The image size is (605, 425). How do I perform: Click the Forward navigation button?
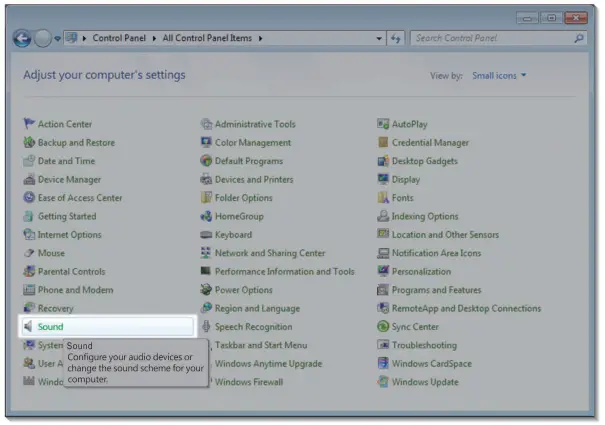42,38
